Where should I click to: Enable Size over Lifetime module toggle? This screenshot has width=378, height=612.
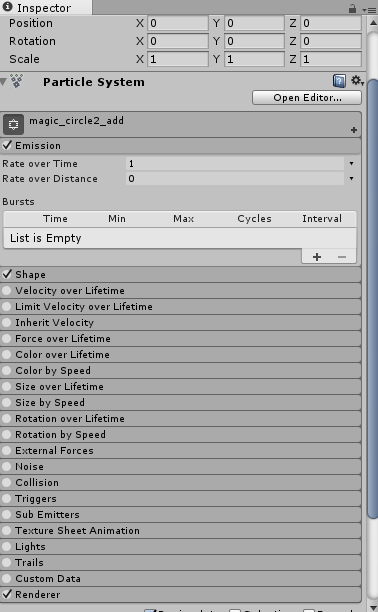6,386
